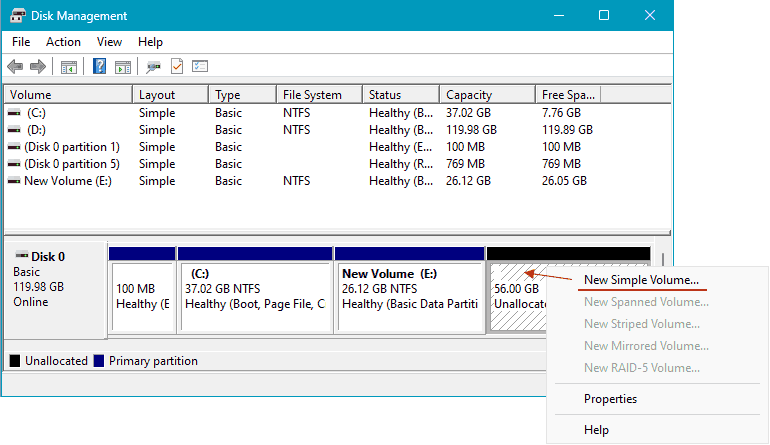Select Properties in the context menu
Image resolution: width=770 pixels, height=445 pixels.
(610, 399)
